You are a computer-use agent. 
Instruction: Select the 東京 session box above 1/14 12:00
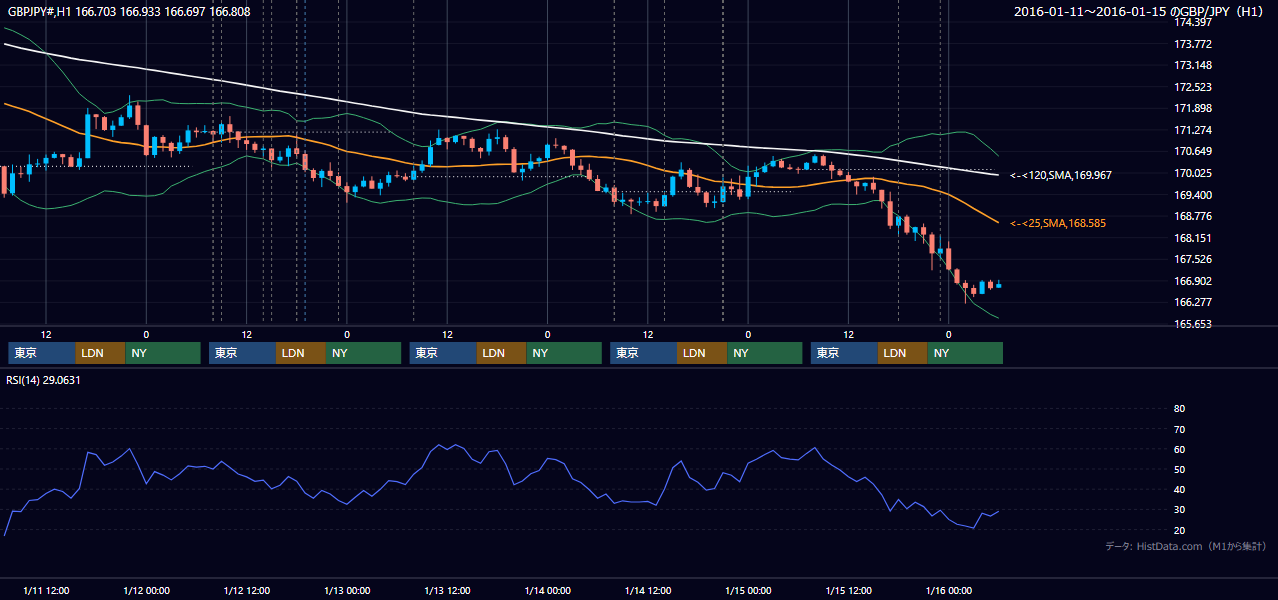pos(644,353)
